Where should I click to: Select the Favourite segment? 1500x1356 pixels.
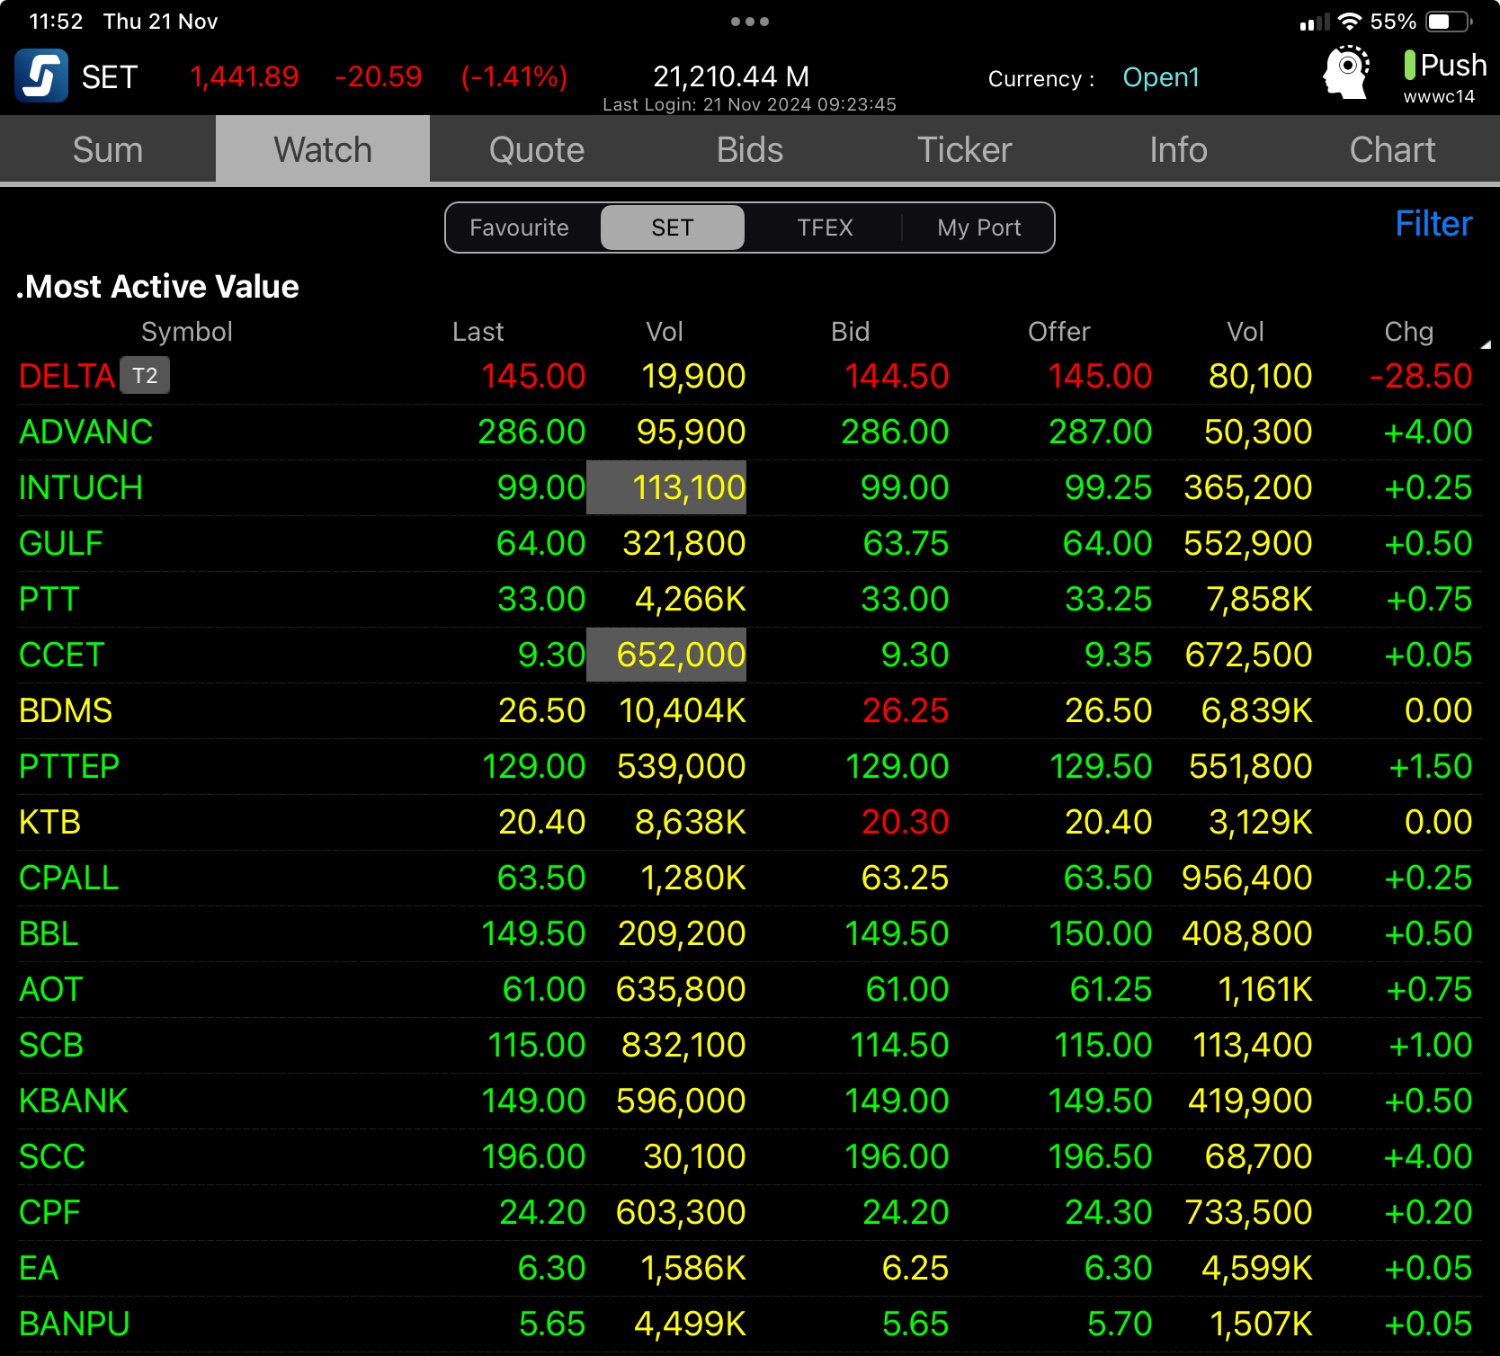tap(520, 228)
